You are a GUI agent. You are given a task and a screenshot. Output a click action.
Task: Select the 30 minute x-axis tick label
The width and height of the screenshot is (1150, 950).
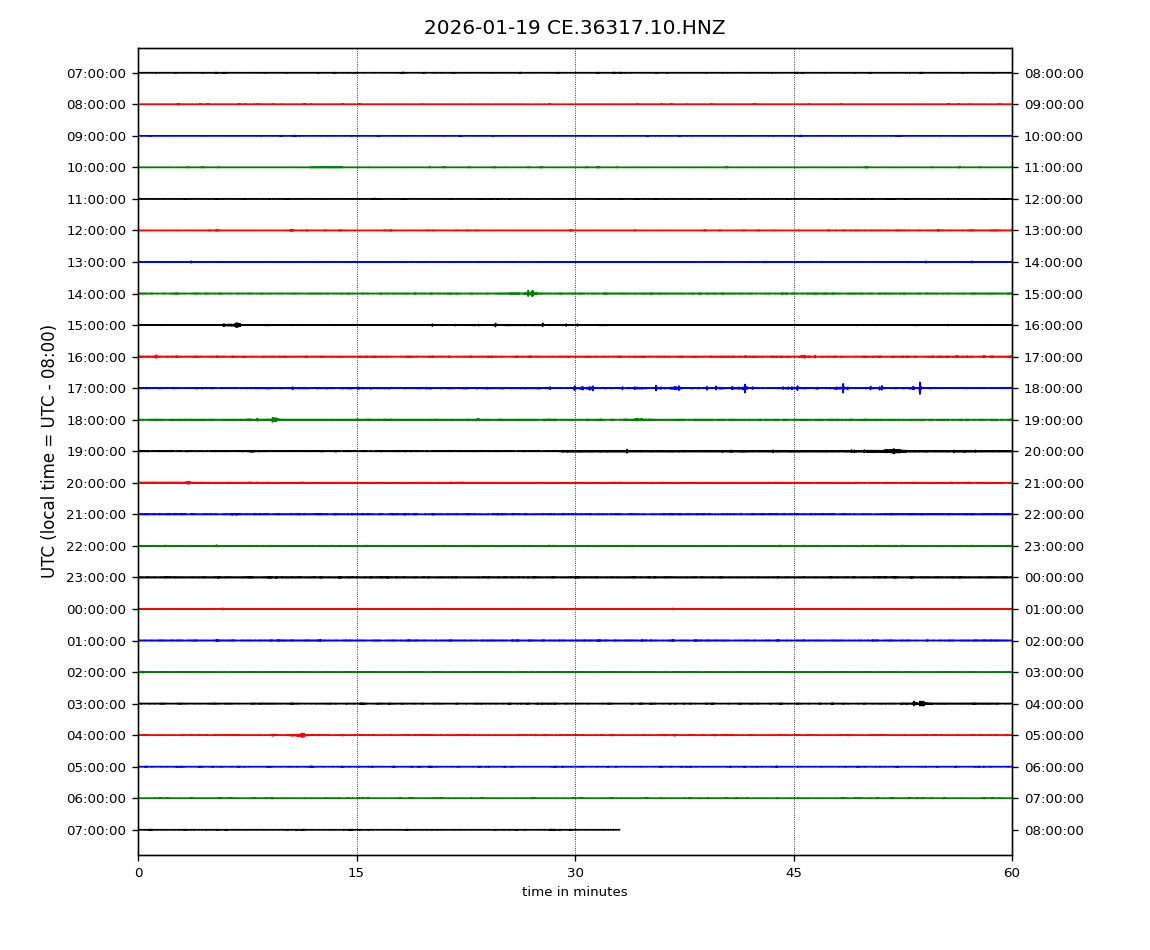[x=575, y=873]
